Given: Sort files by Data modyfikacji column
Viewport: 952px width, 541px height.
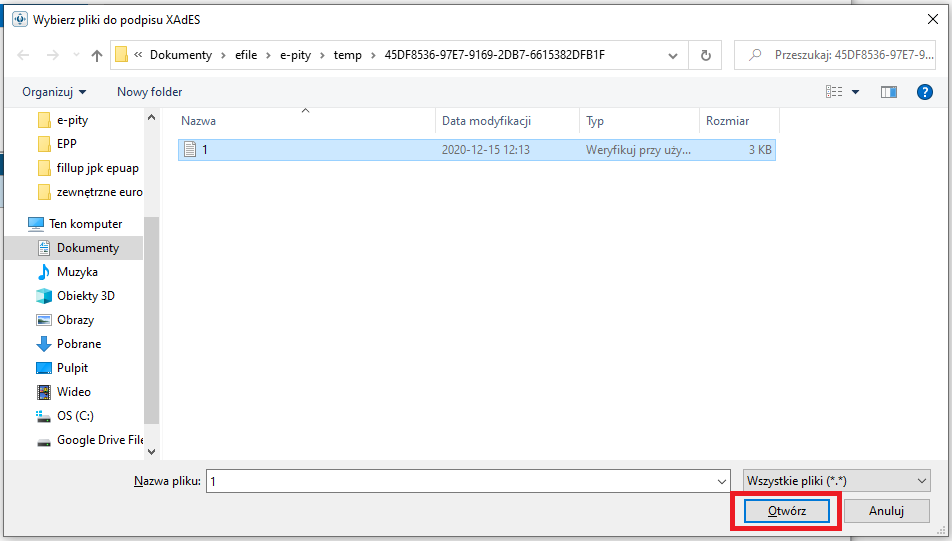Looking at the screenshot, I should click(x=486, y=121).
